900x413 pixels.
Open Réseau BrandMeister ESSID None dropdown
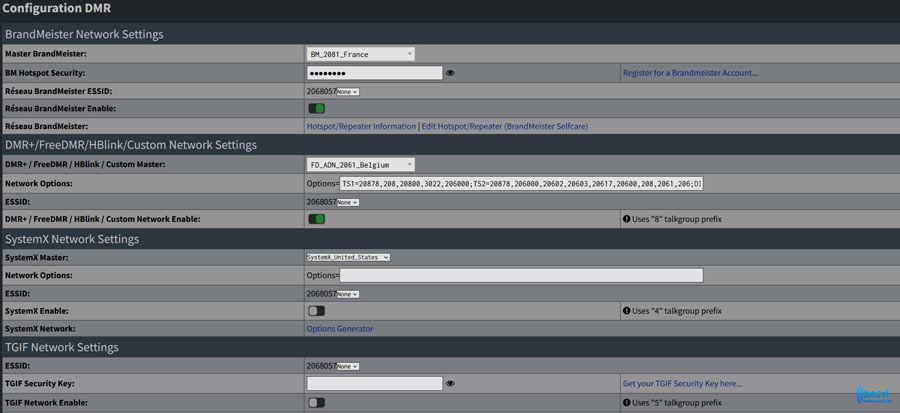348,92
